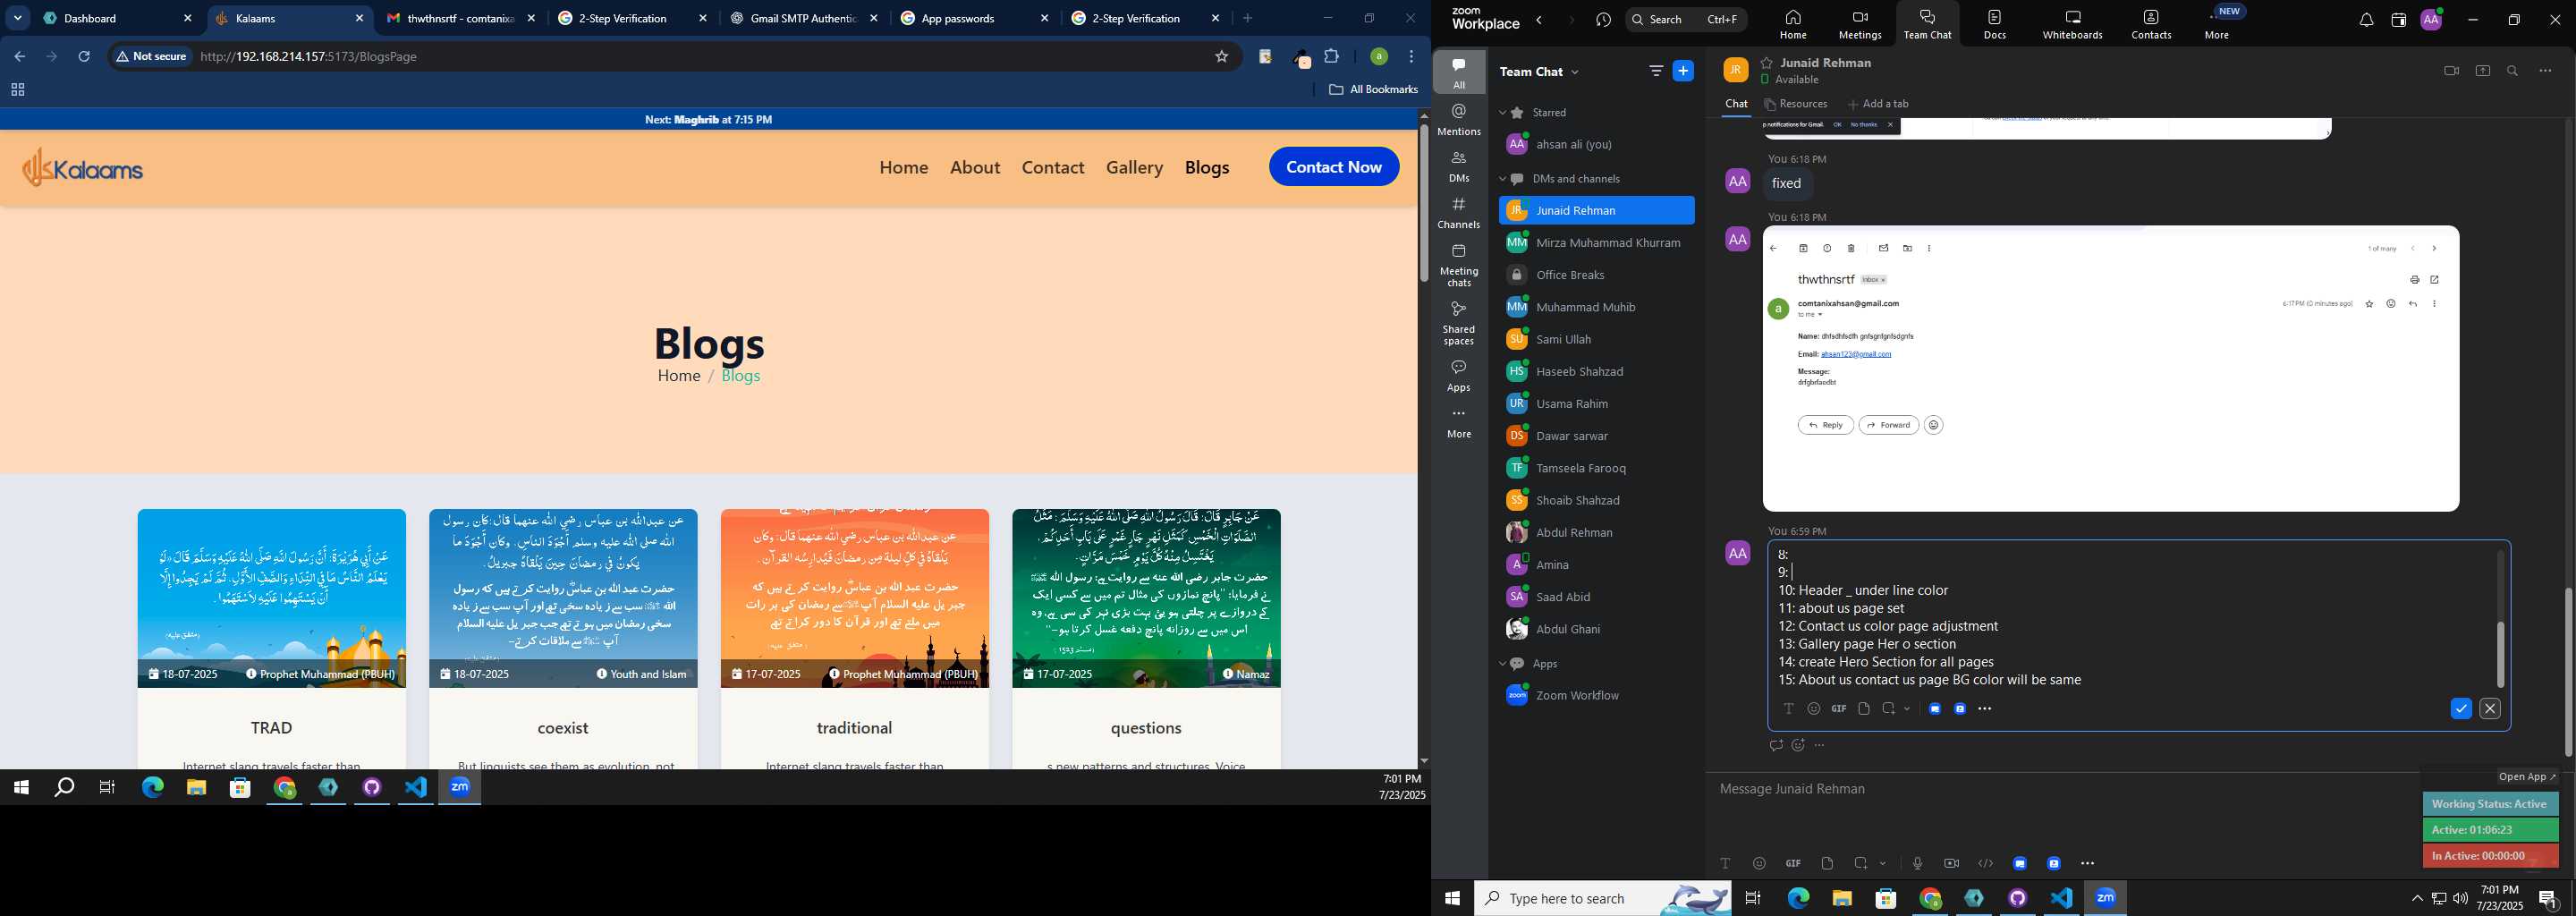The width and height of the screenshot is (2576, 916).
Task: Open more options in the chat header
Action: coord(2545,71)
